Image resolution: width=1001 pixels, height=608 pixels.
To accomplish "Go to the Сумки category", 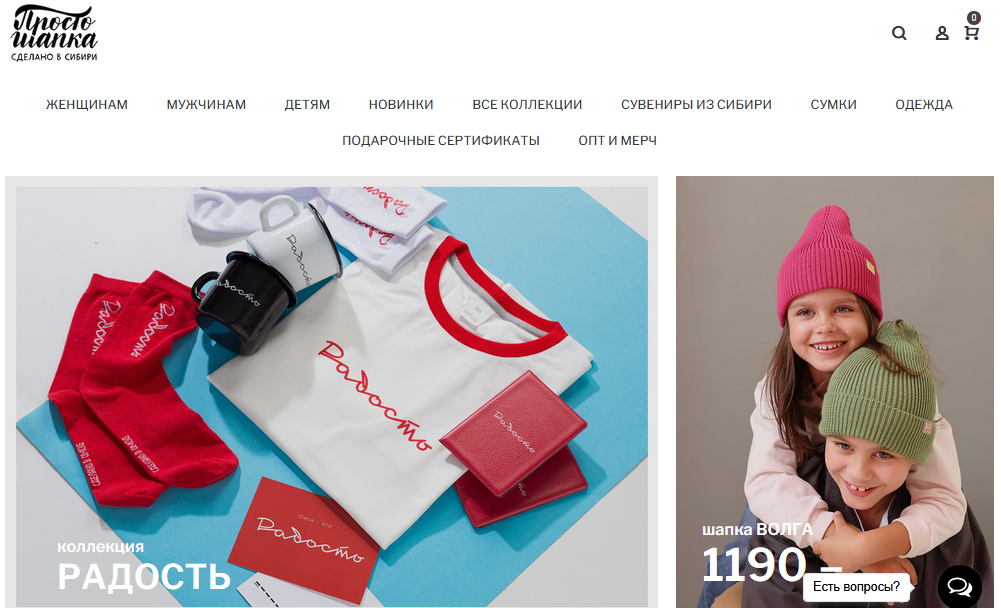I will click(x=834, y=105).
